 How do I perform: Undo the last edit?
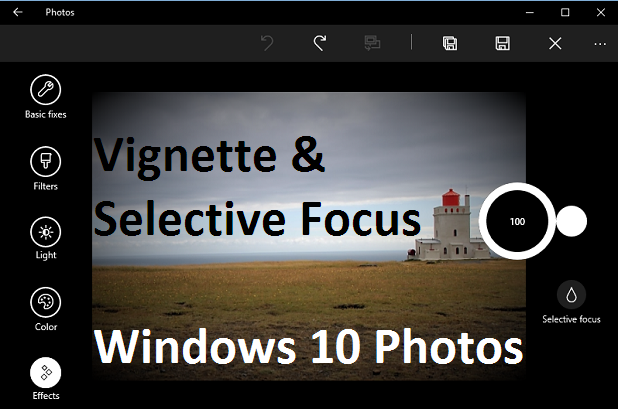pyautogui.click(x=267, y=43)
